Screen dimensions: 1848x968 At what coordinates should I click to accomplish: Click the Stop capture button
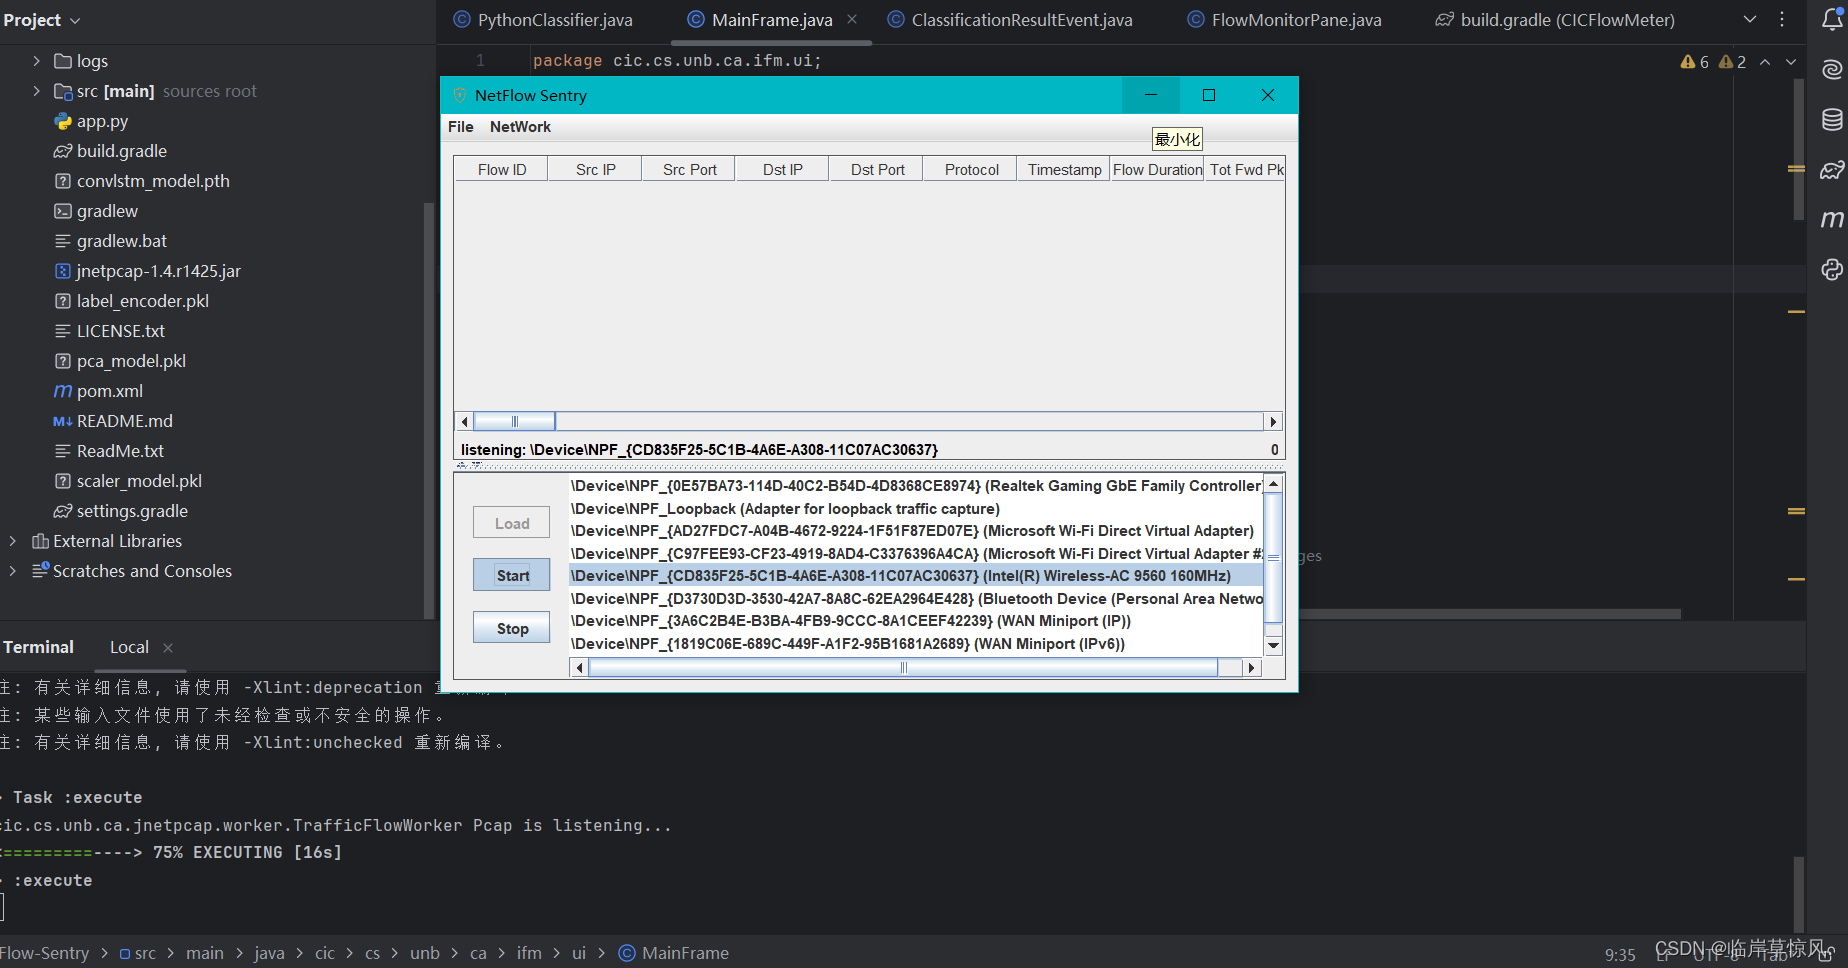click(x=512, y=628)
